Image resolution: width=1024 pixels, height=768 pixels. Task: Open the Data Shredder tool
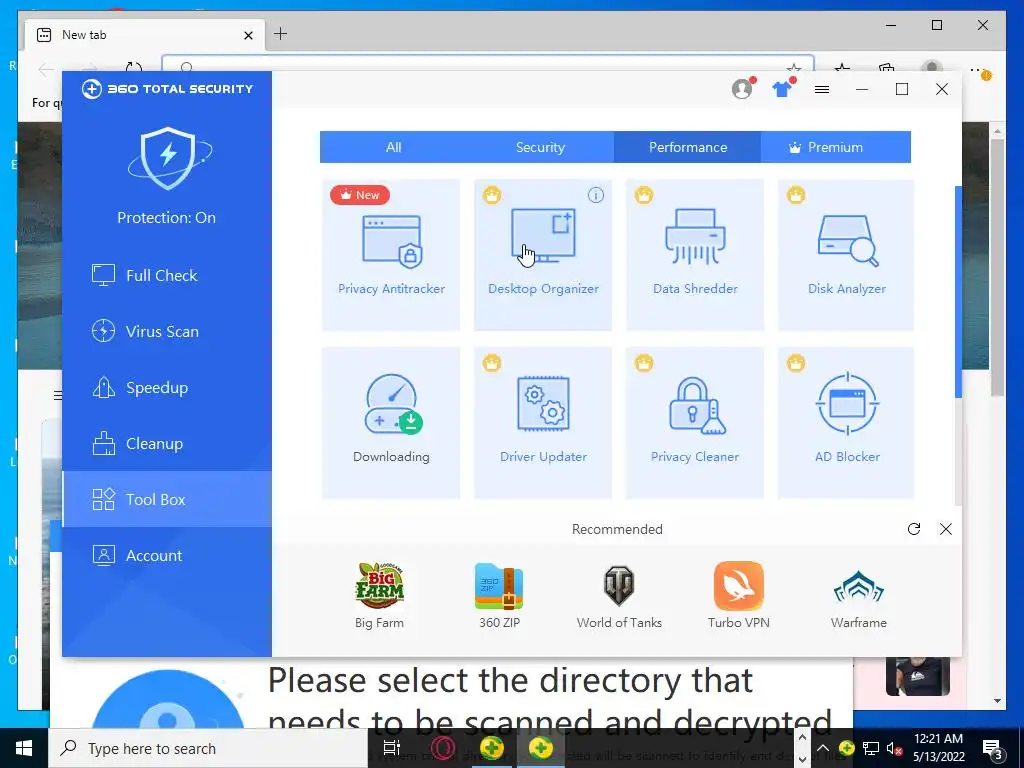[695, 255]
